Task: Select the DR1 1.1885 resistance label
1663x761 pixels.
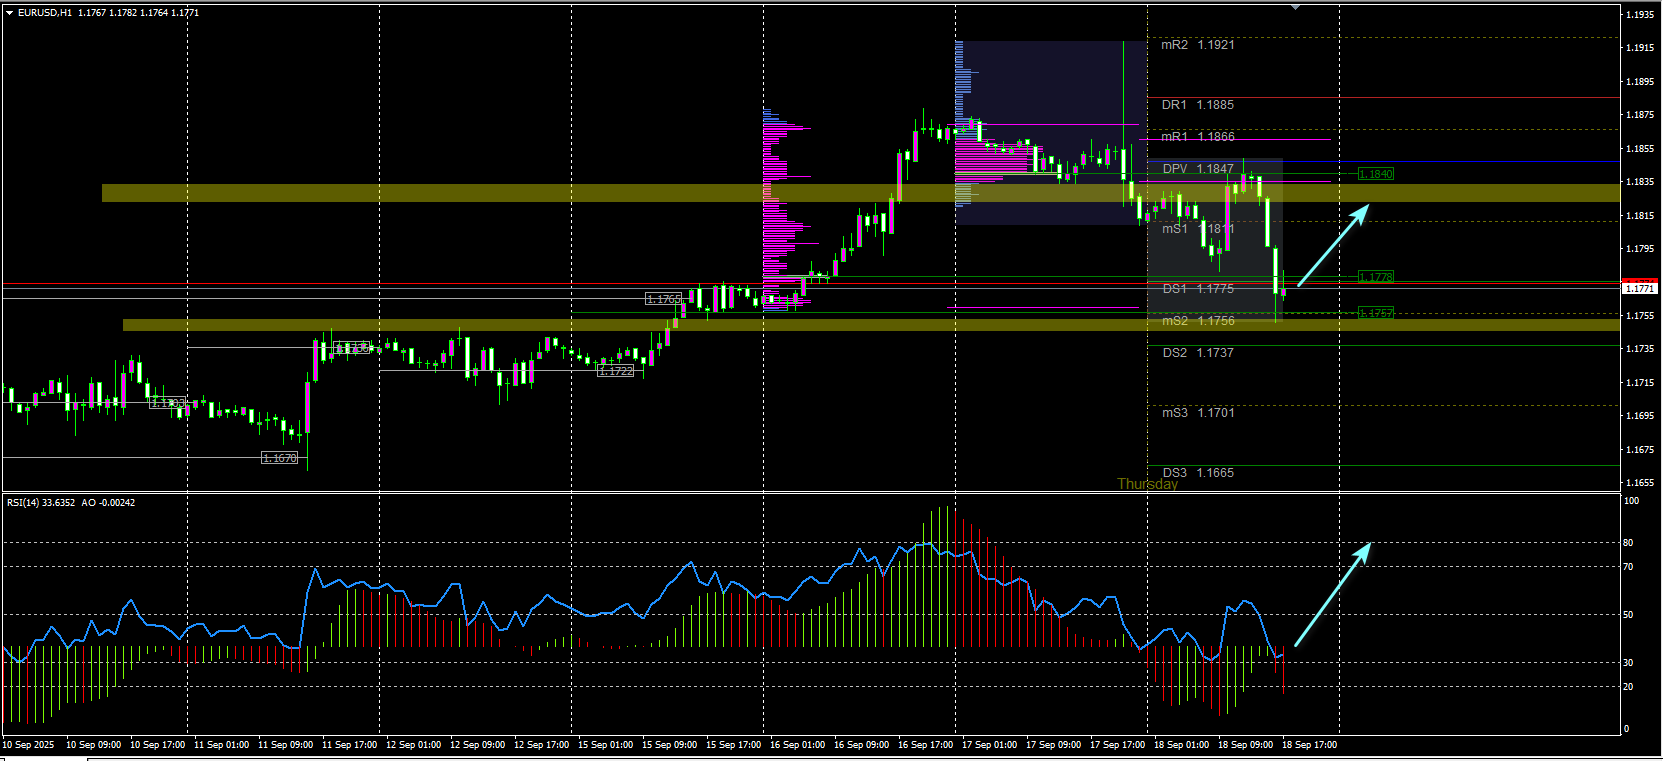Action: pos(1198,105)
